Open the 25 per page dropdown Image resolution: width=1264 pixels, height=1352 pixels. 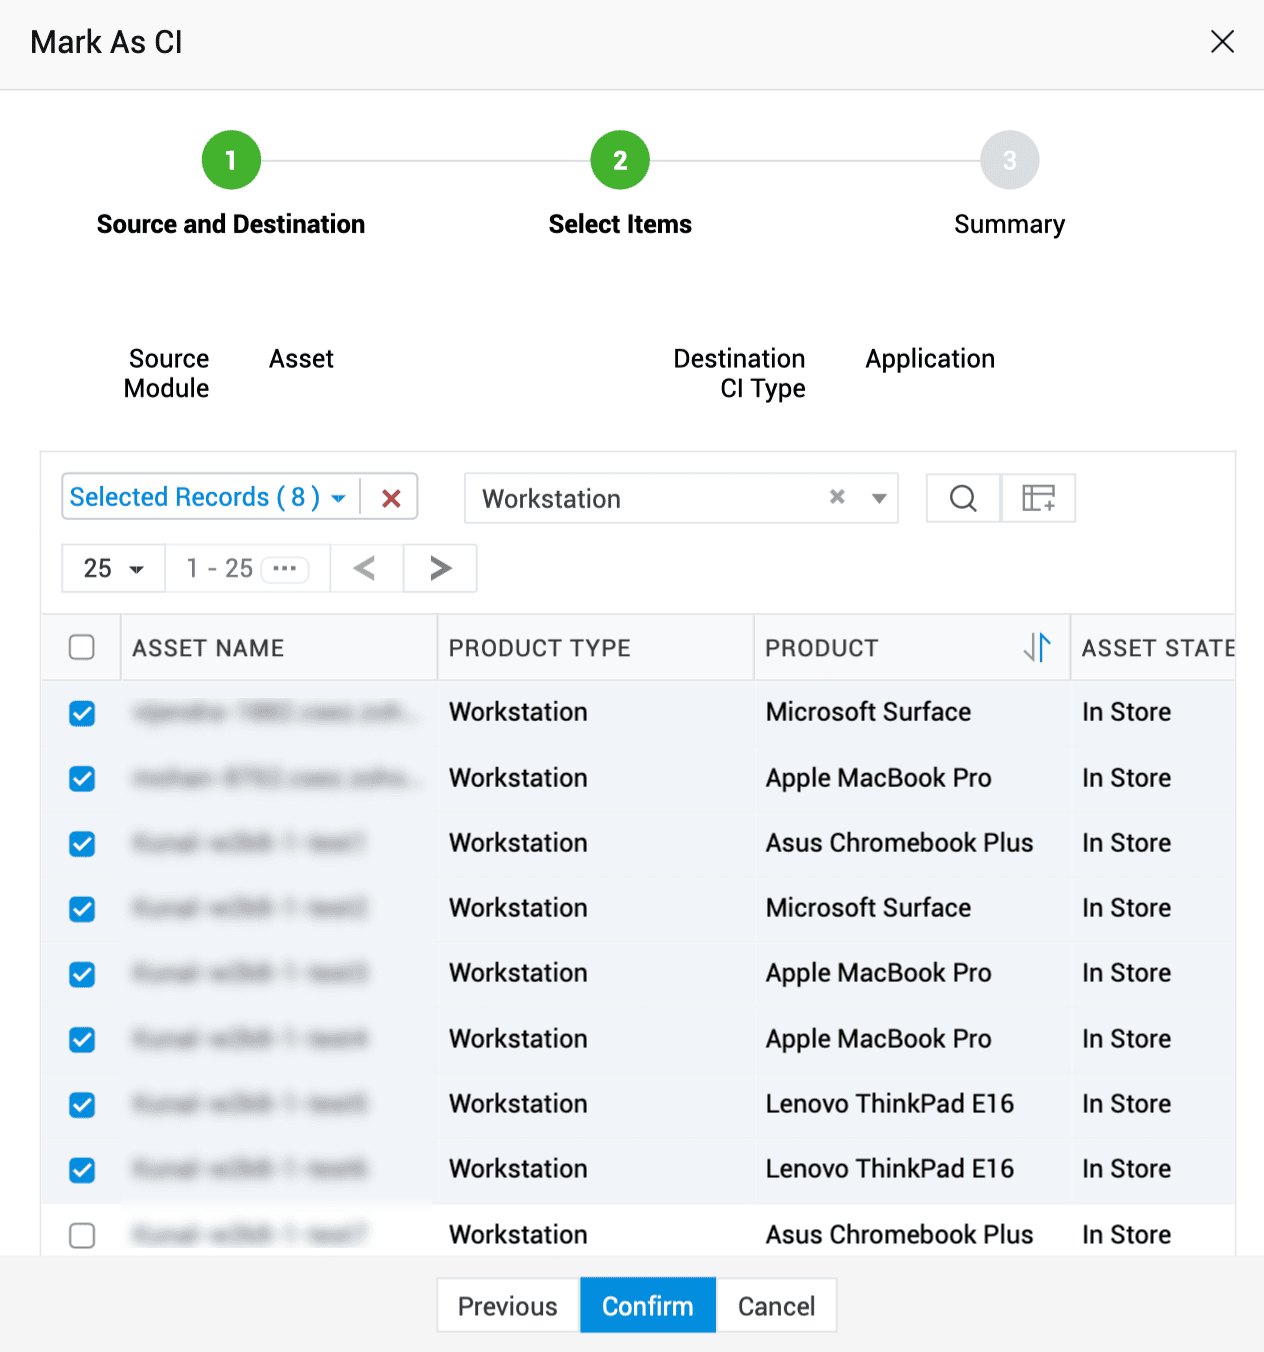click(x=113, y=569)
